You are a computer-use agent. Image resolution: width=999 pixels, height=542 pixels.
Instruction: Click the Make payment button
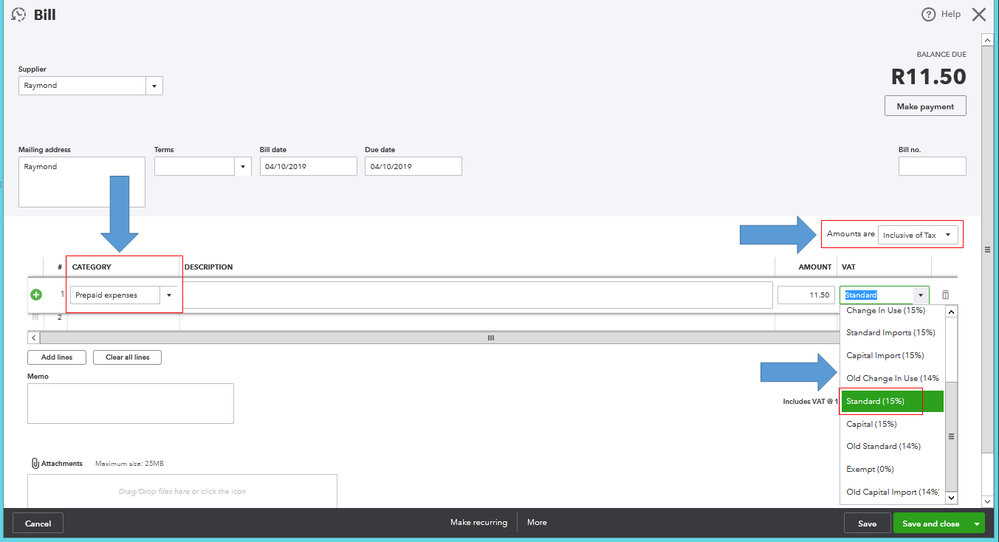coord(925,106)
